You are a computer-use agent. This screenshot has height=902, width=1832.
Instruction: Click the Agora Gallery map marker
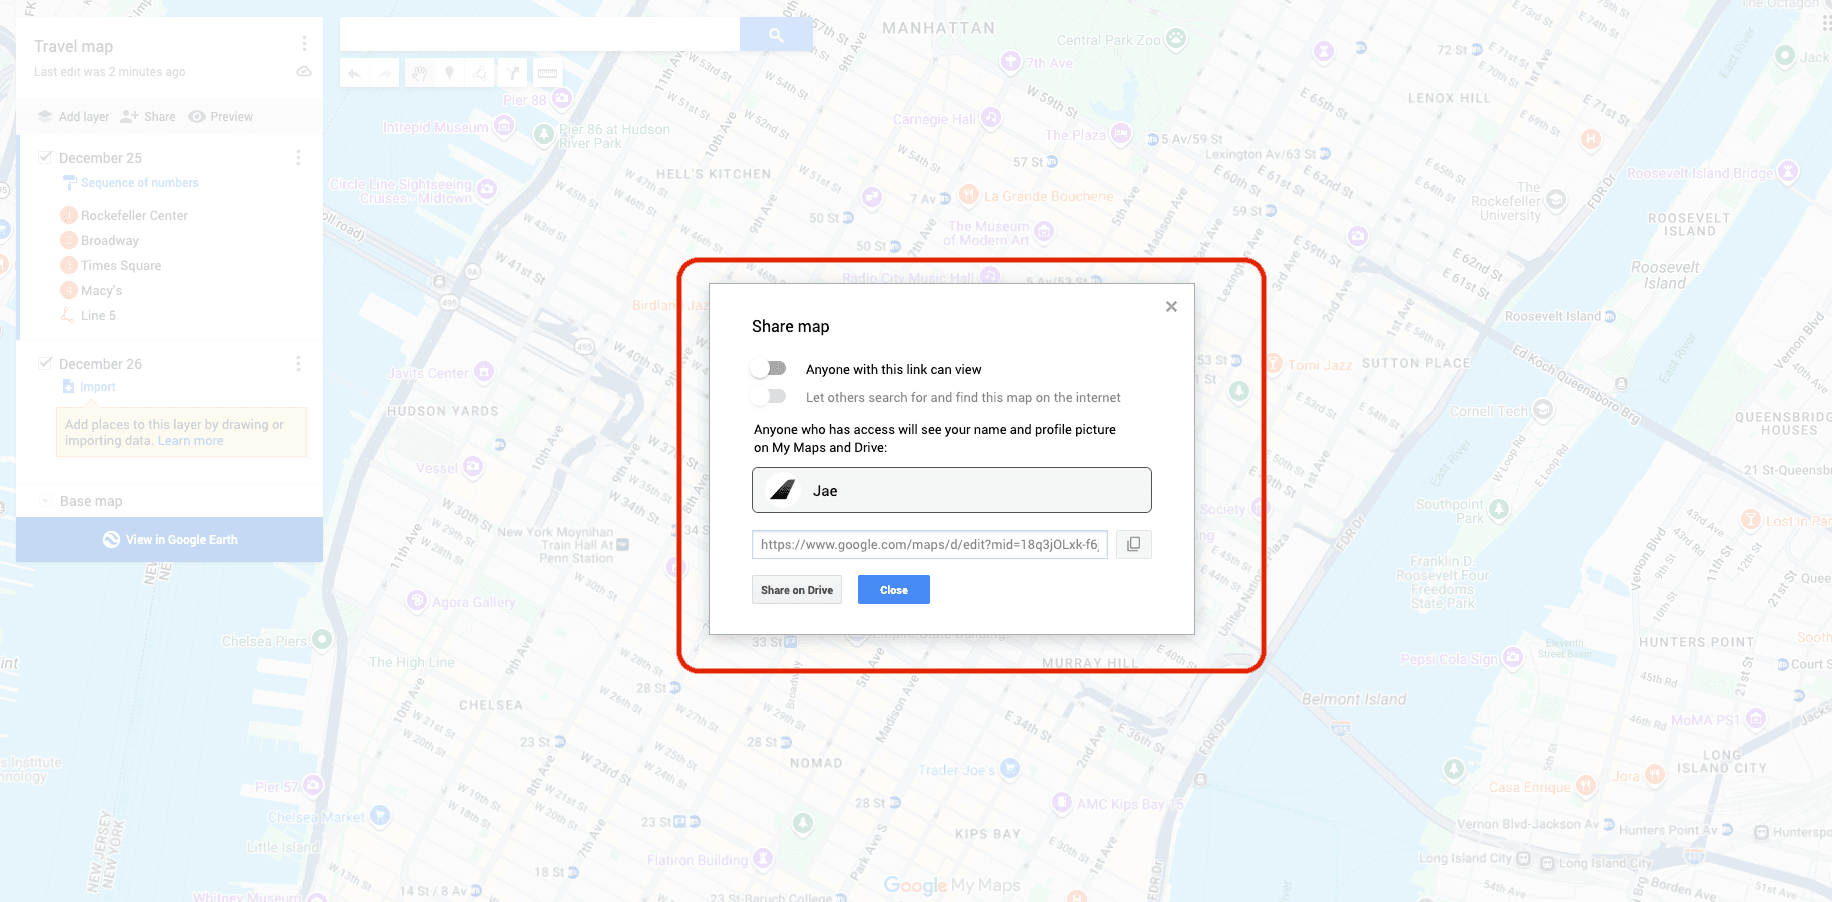(x=417, y=601)
